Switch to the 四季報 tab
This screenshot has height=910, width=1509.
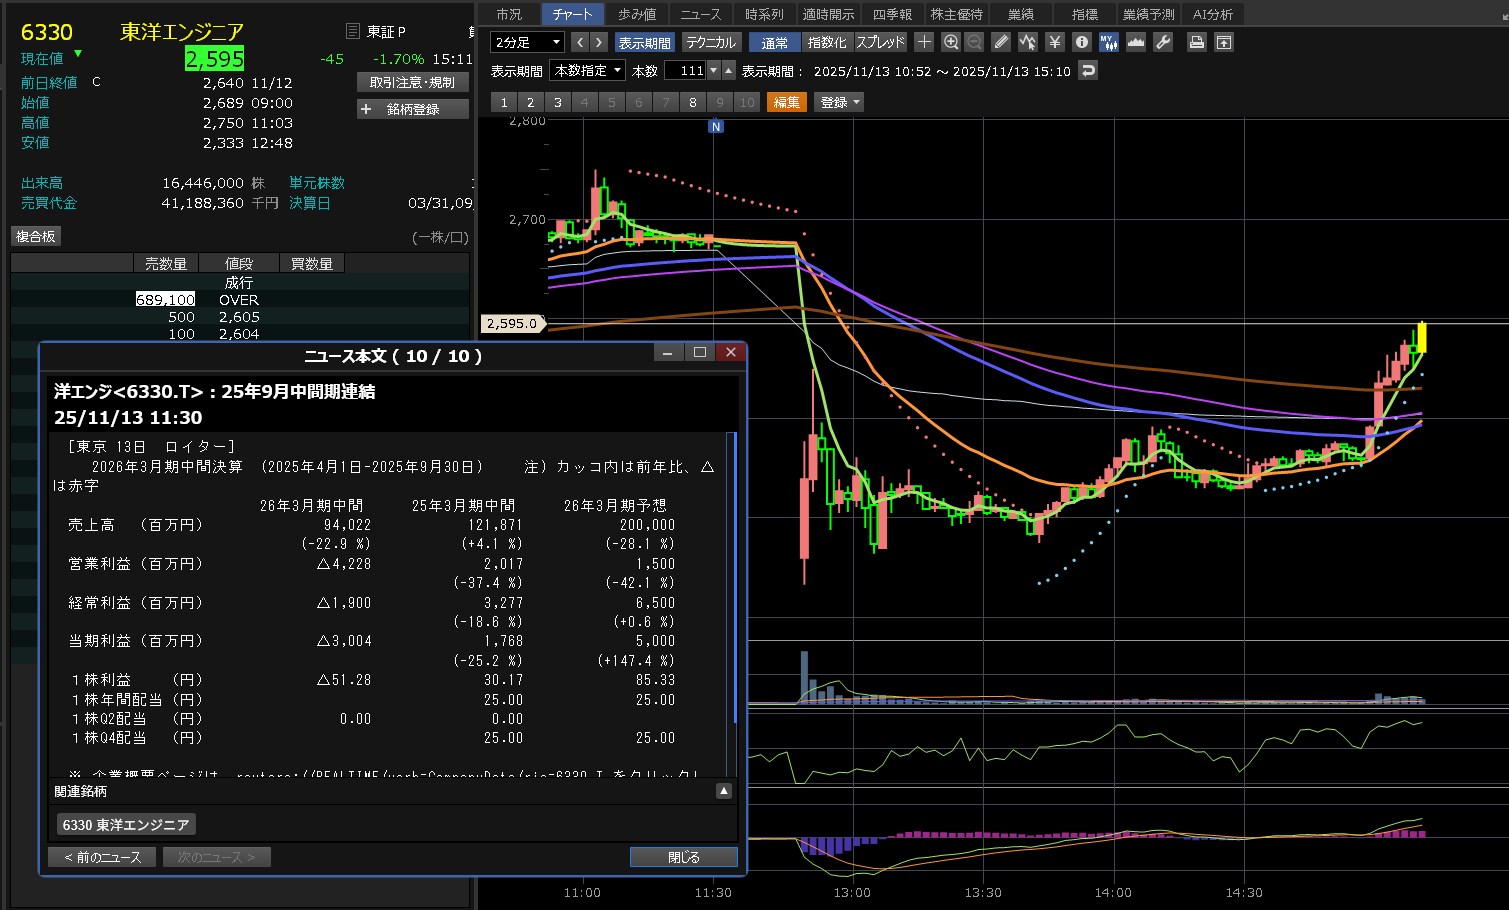(x=892, y=14)
